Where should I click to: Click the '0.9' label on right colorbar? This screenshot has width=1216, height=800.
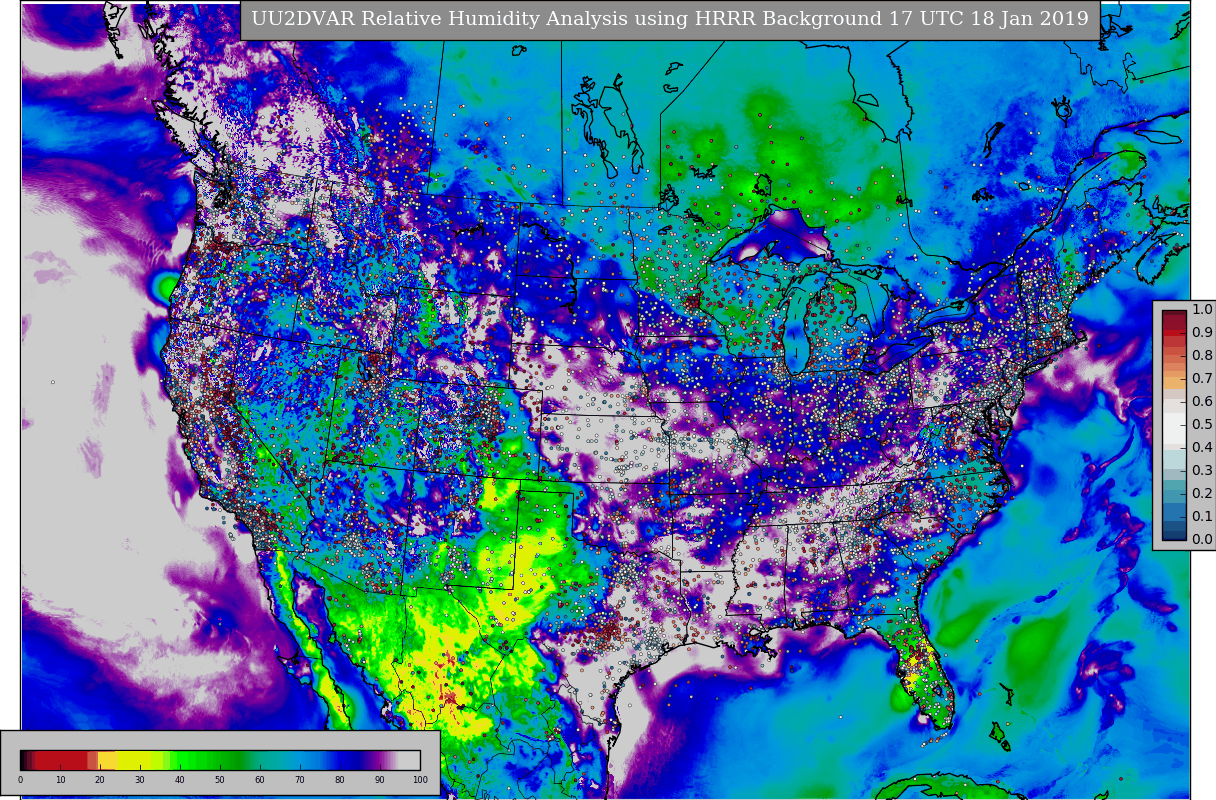[1202, 333]
